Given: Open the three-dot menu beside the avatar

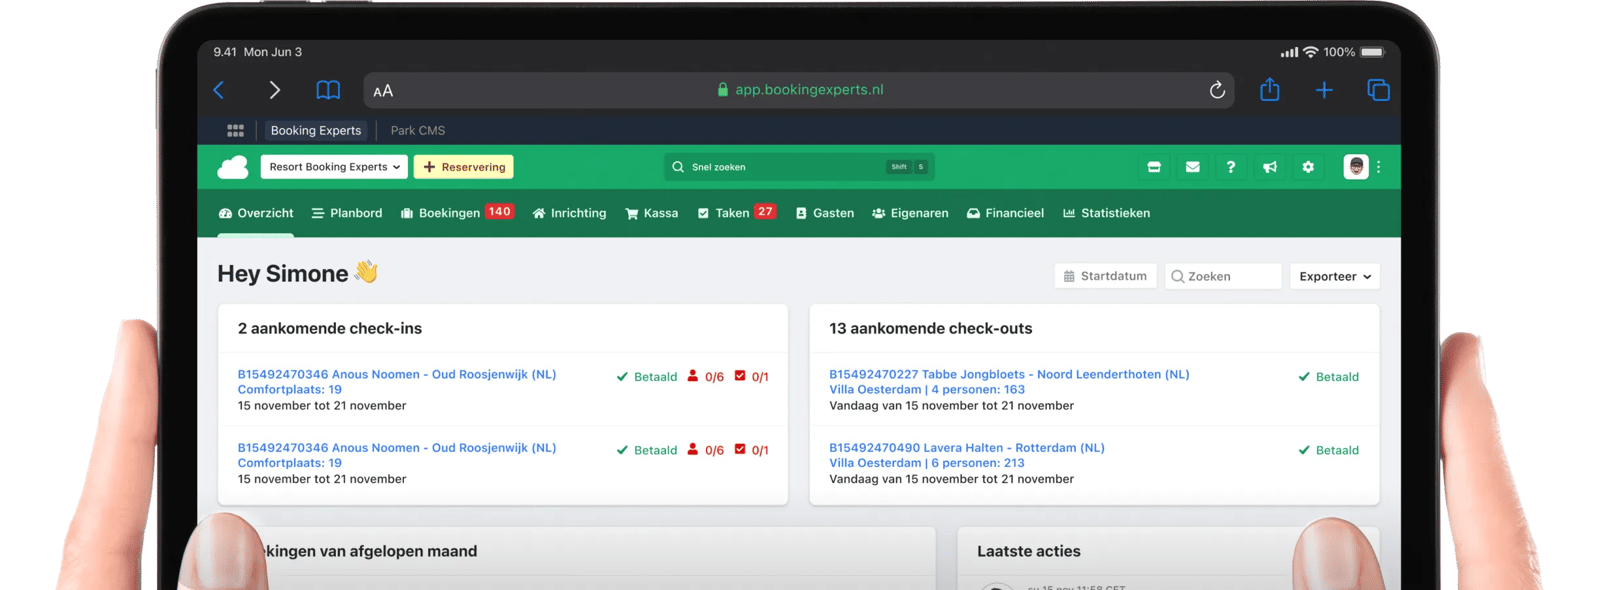Looking at the screenshot, I should 1379,167.
